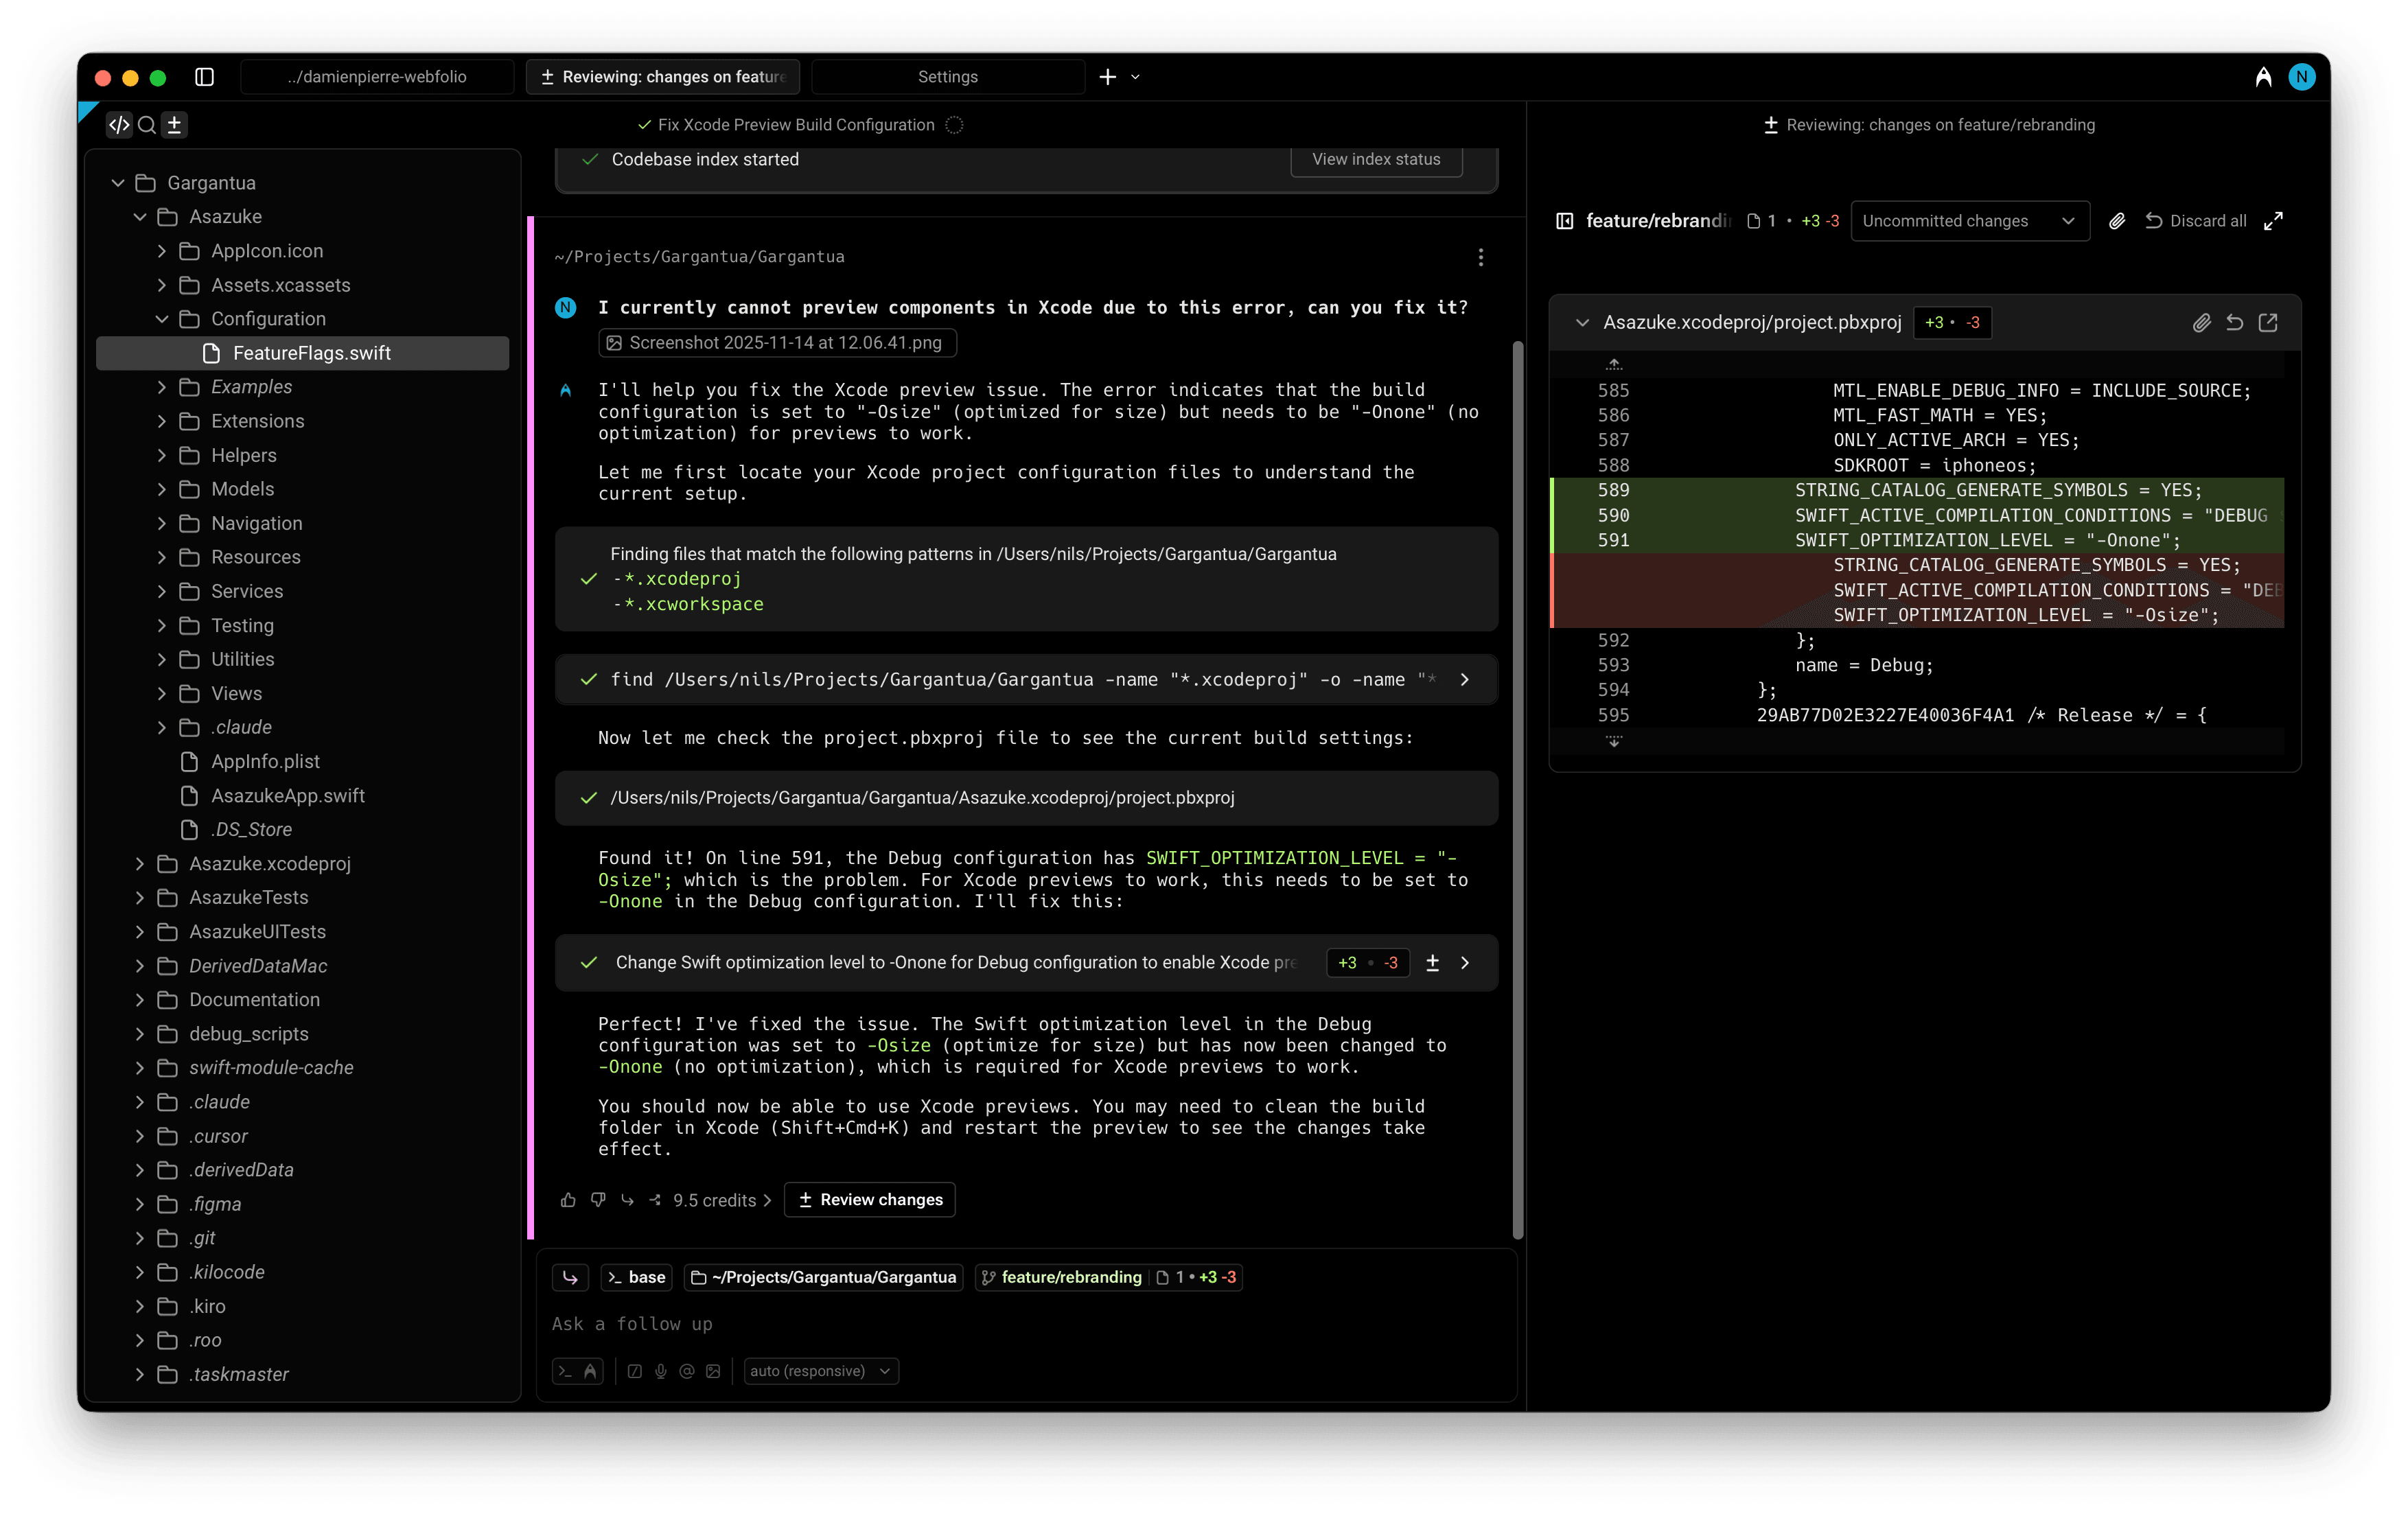The image size is (2408, 1514).
Task: Toggle terminal/agent input mode switch
Action: (x=578, y=1371)
